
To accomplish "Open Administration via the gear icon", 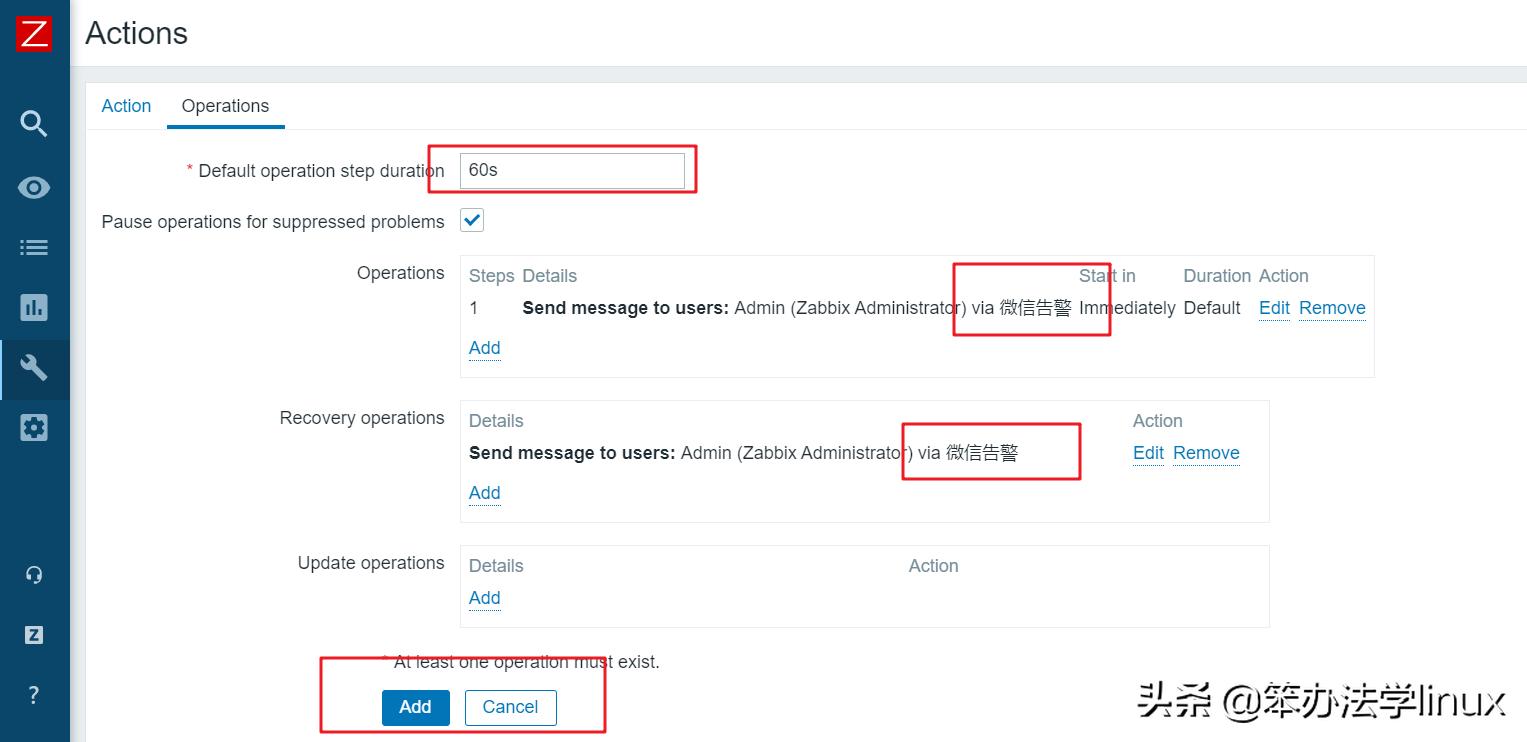I will tap(34, 427).
